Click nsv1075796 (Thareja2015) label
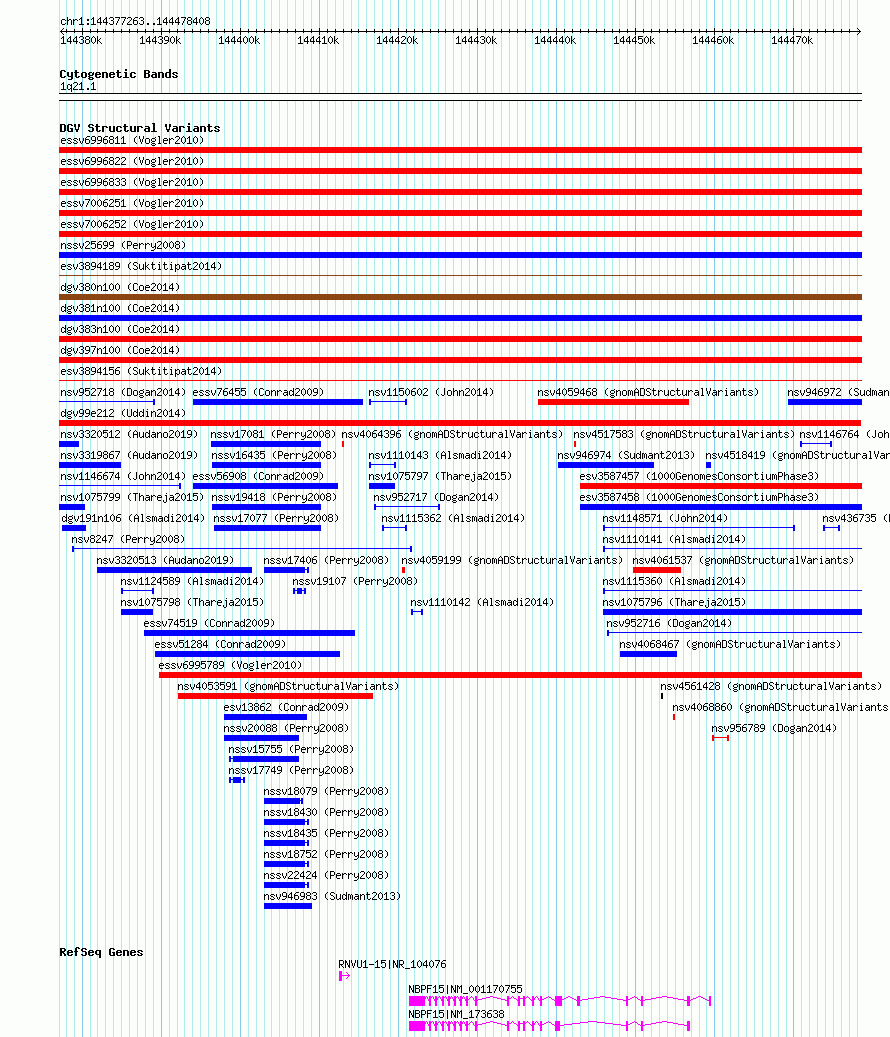The image size is (890, 1037). click(x=674, y=602)
